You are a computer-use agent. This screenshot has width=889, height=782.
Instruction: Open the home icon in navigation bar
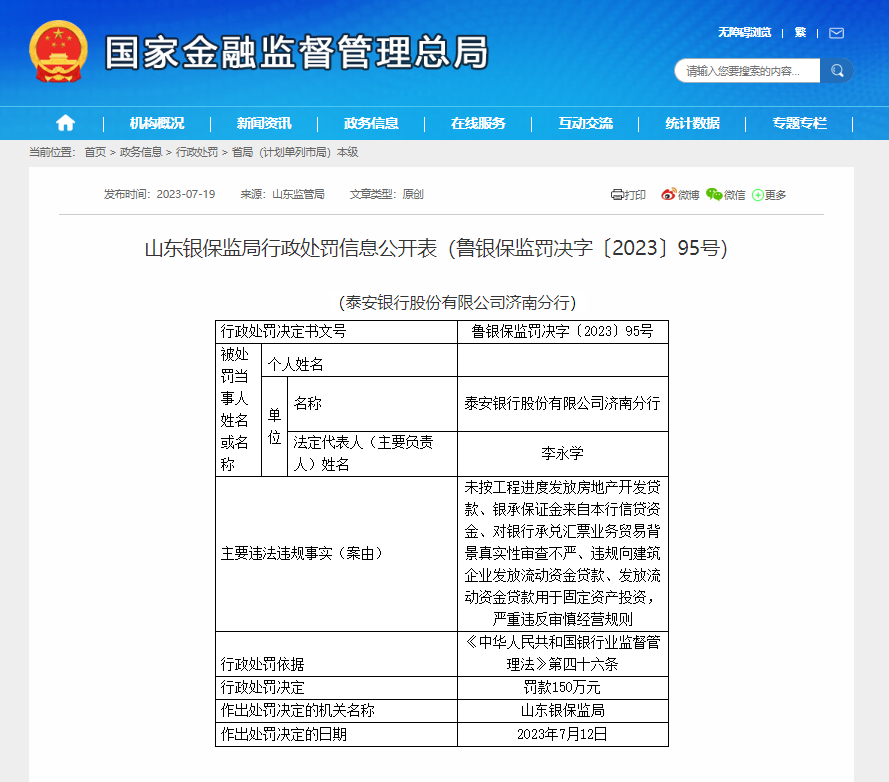65,122
